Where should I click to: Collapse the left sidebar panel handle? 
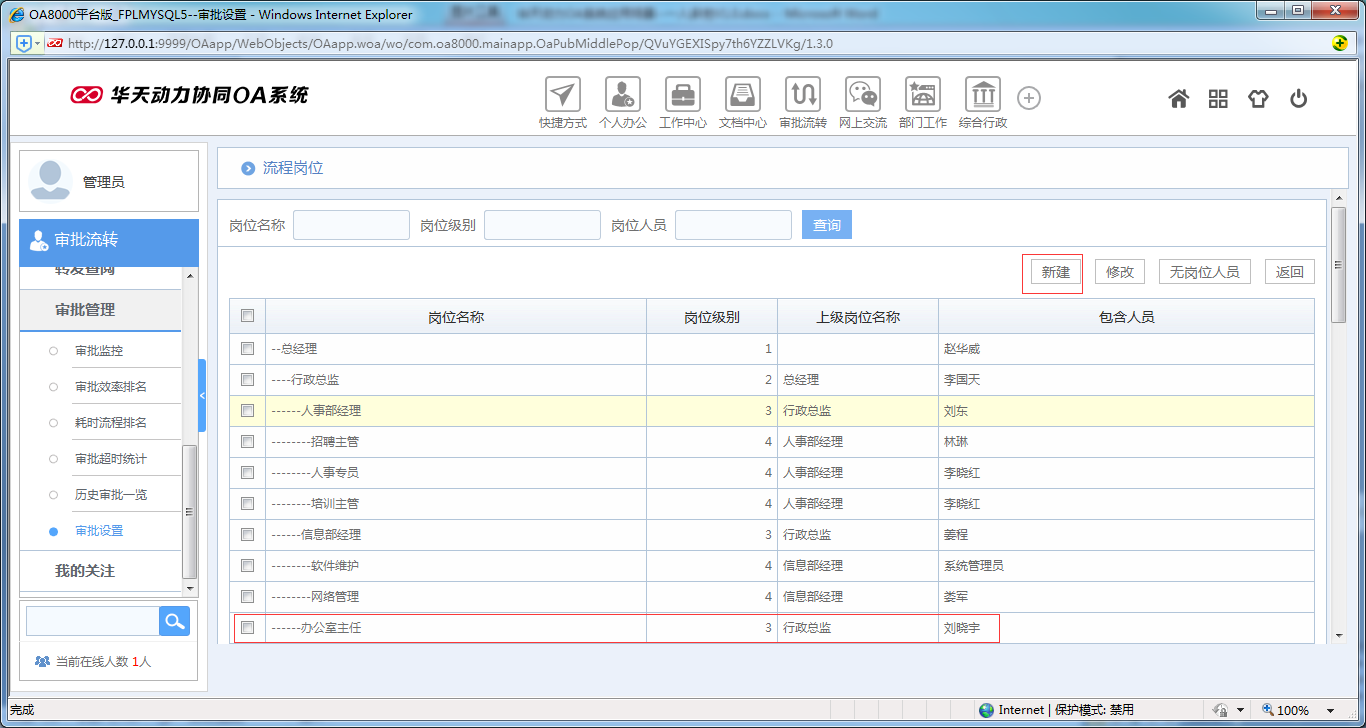(202, 396)
